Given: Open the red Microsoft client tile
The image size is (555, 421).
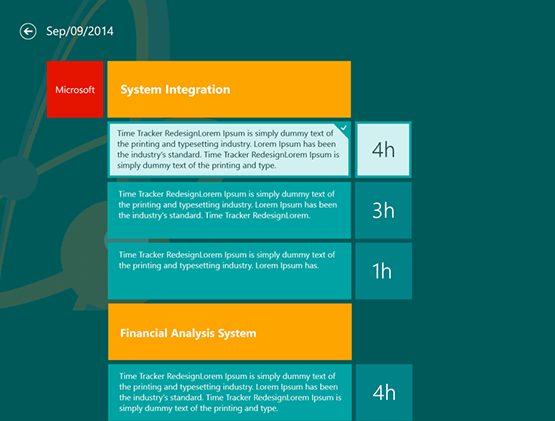Looking at the screenshot, I should [x=75, y=89].
